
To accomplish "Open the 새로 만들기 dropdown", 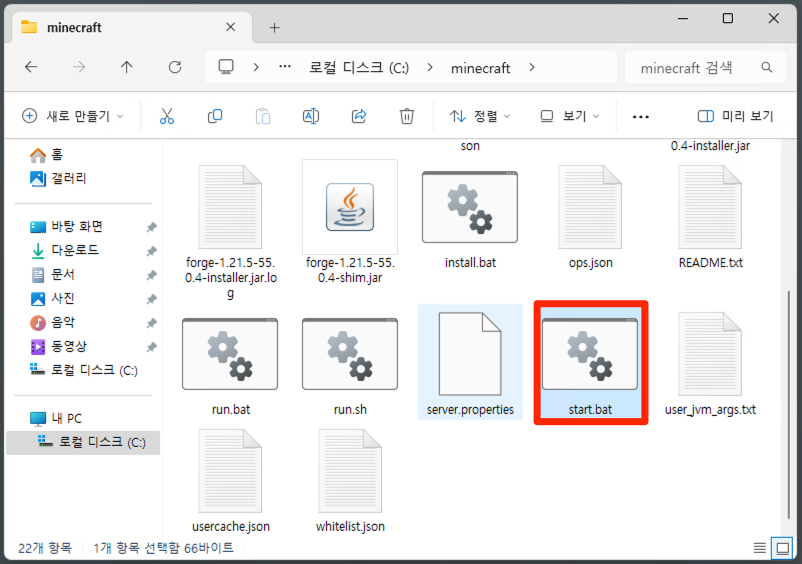I will (x=73, y=116).
